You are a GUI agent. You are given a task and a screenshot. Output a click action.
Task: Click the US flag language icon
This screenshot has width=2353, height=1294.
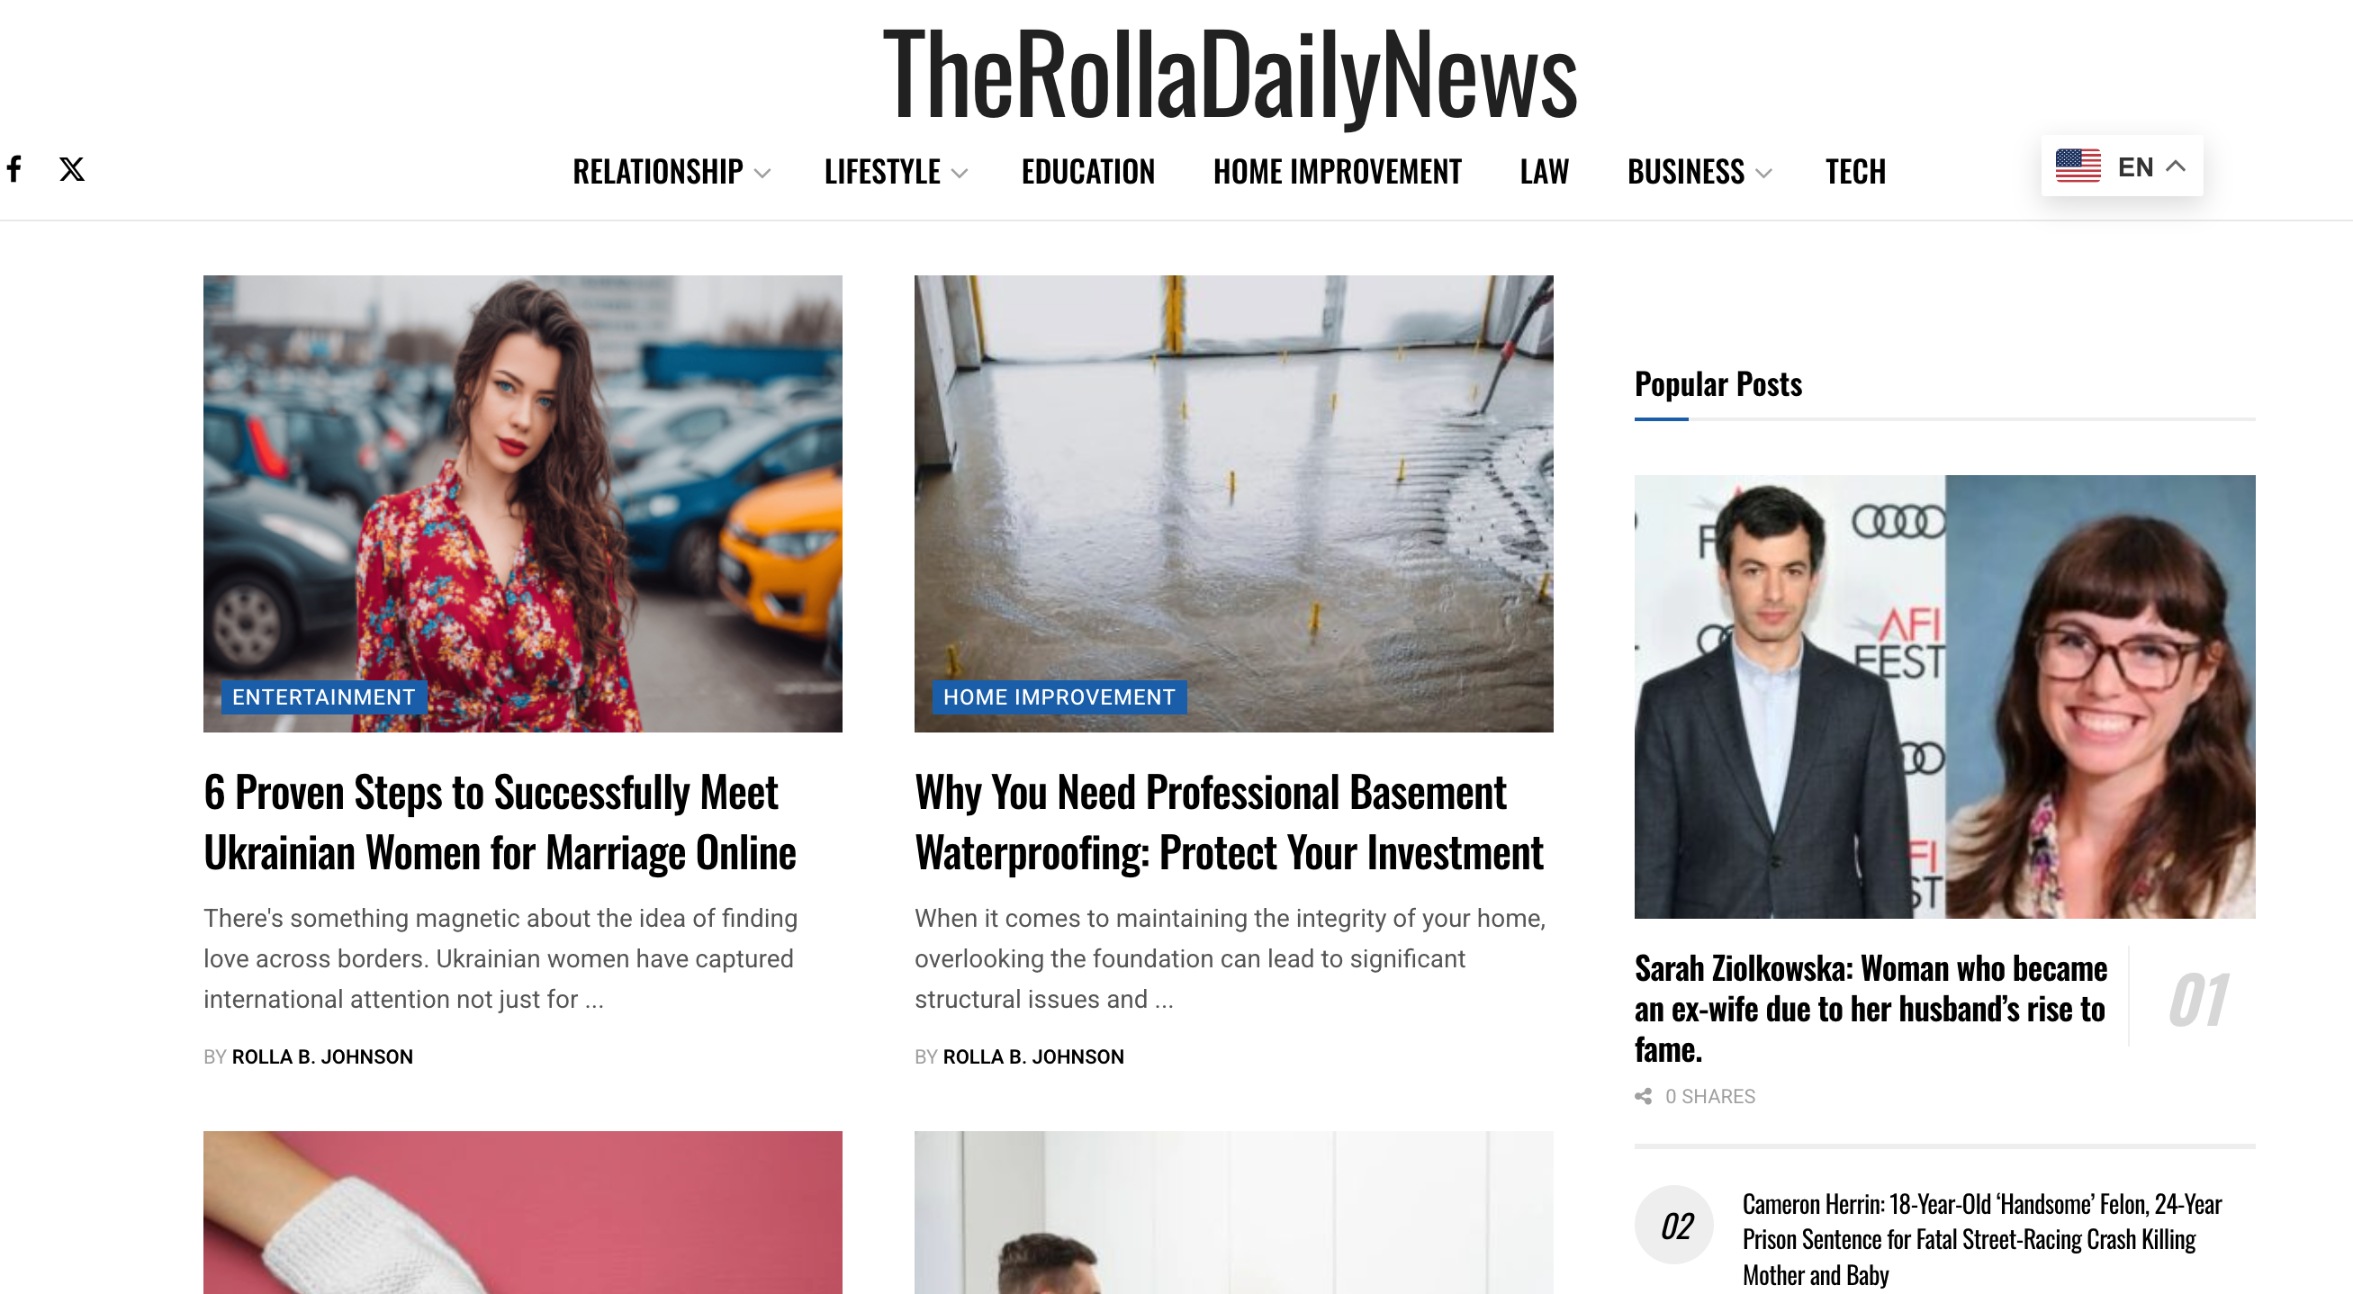2078,166
